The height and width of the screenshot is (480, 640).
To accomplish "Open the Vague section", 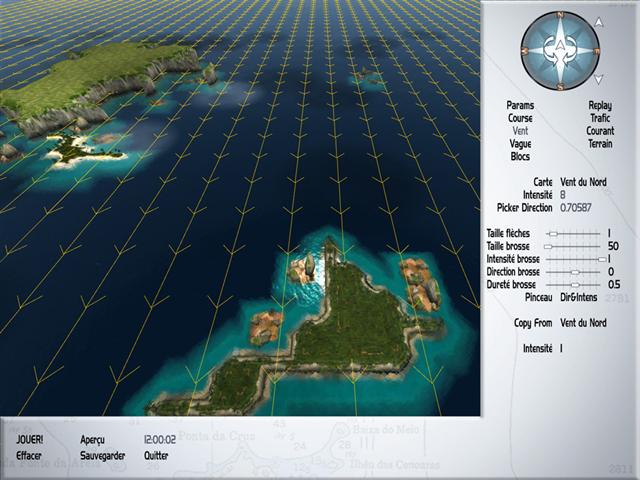I will pyautogui.click(x=520, y=144).
